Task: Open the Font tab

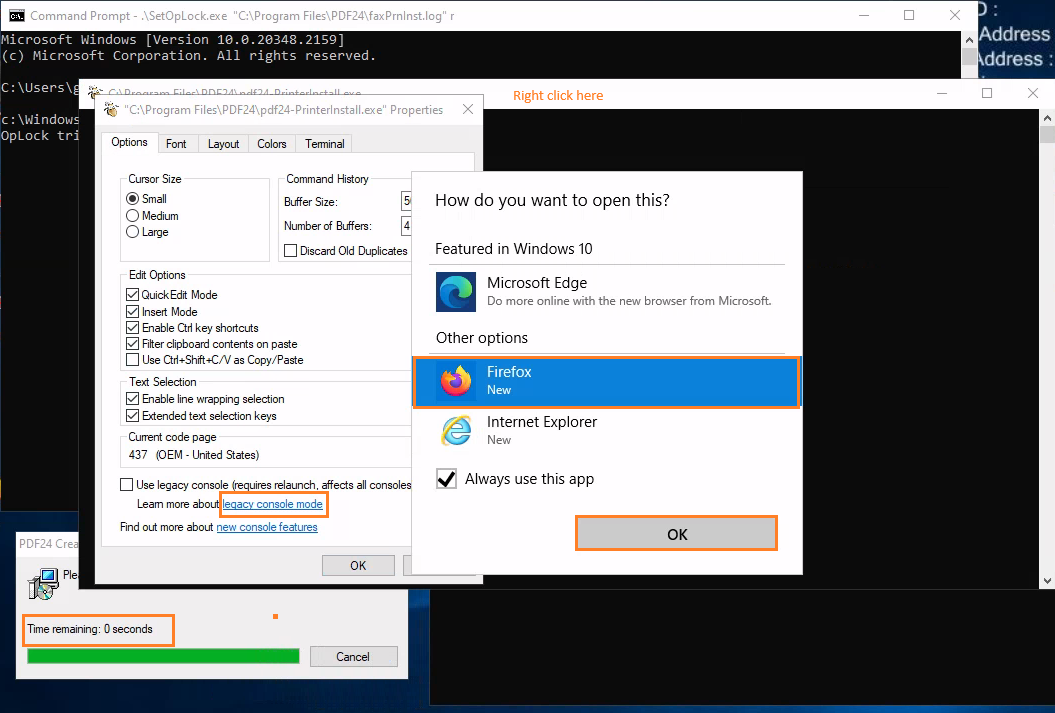Action: [x=176, y=144]
